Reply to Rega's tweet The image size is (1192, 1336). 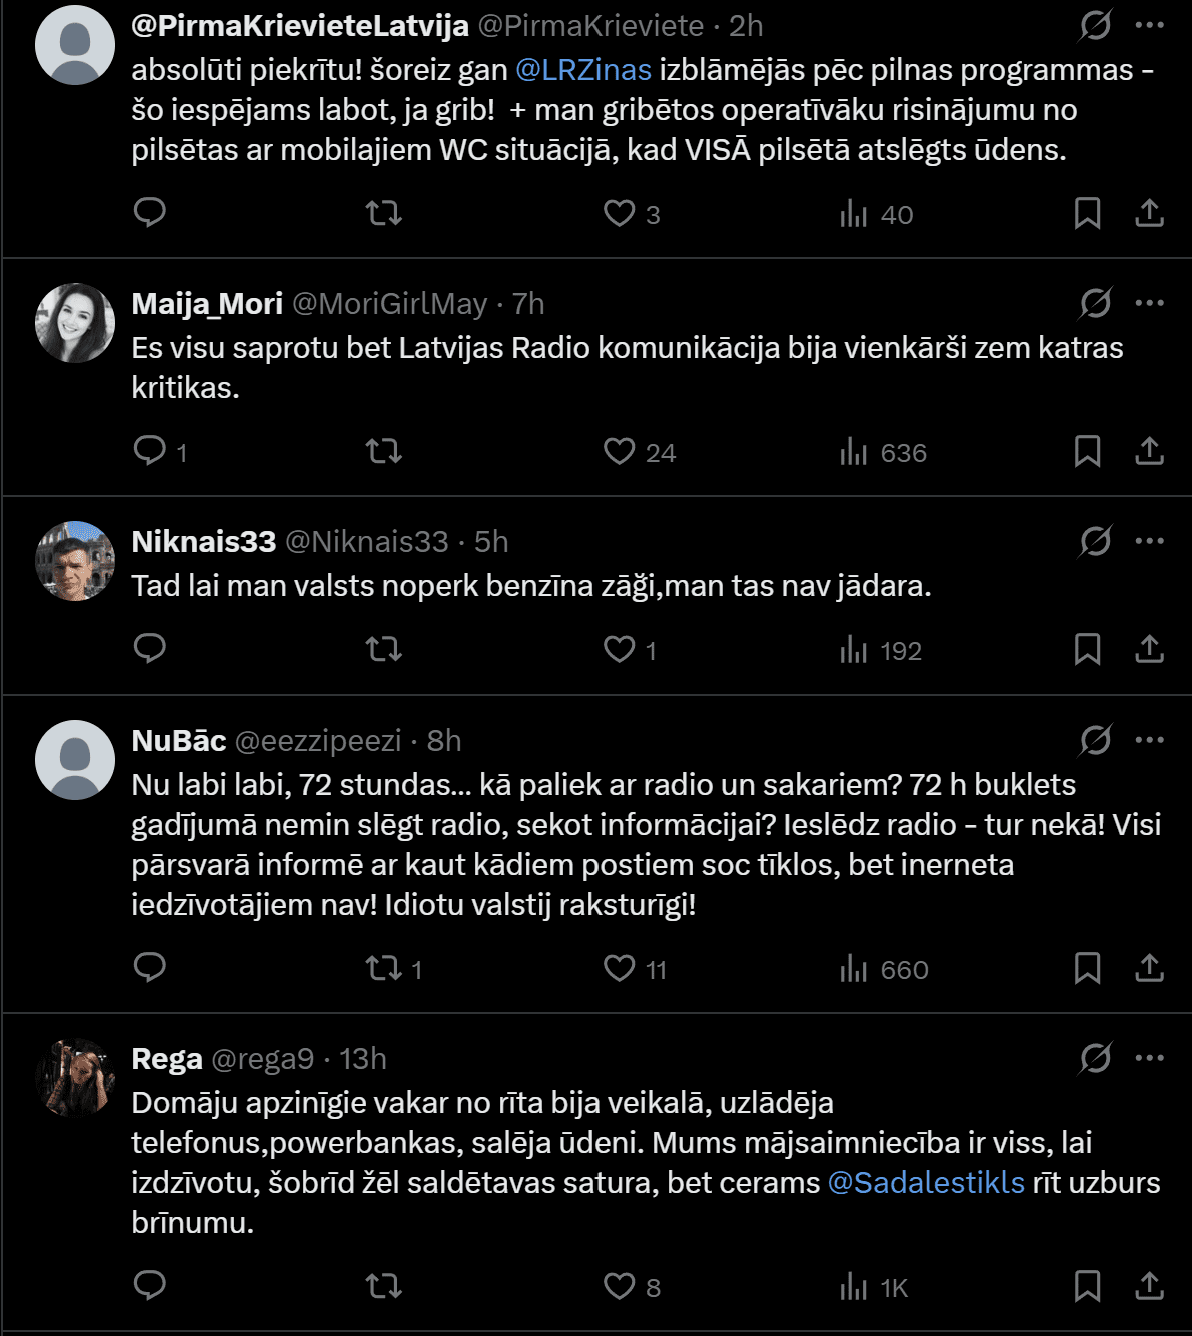pos(150,1286)
